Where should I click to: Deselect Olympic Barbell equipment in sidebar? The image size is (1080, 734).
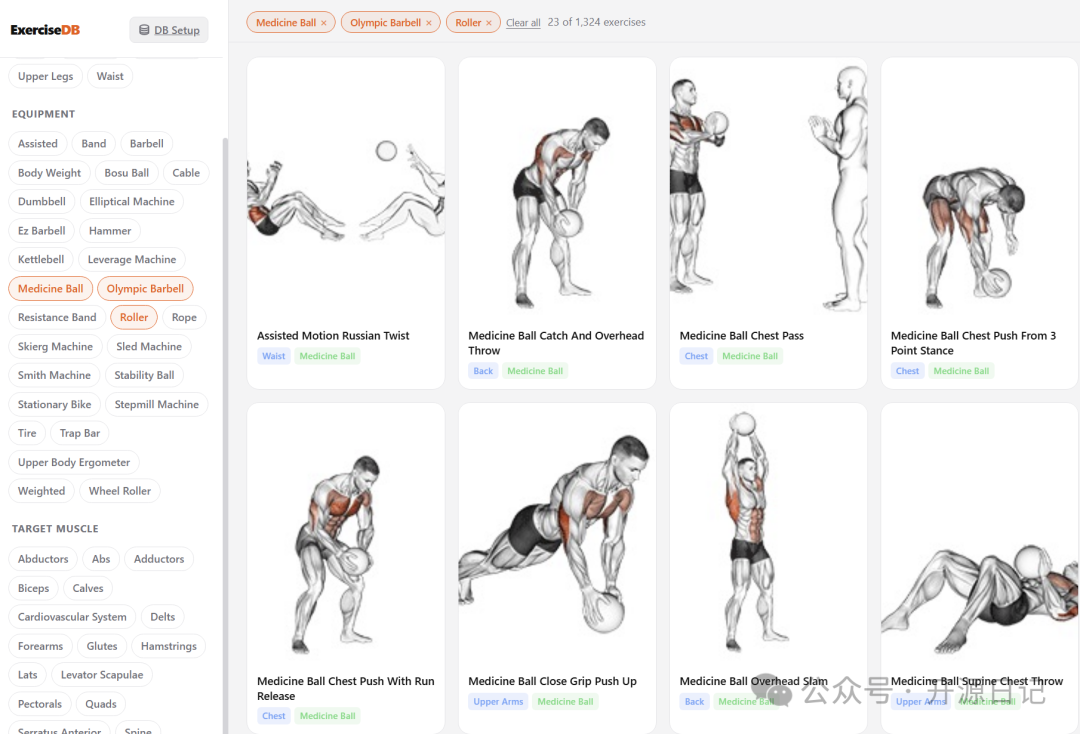(x=145, y=289)
